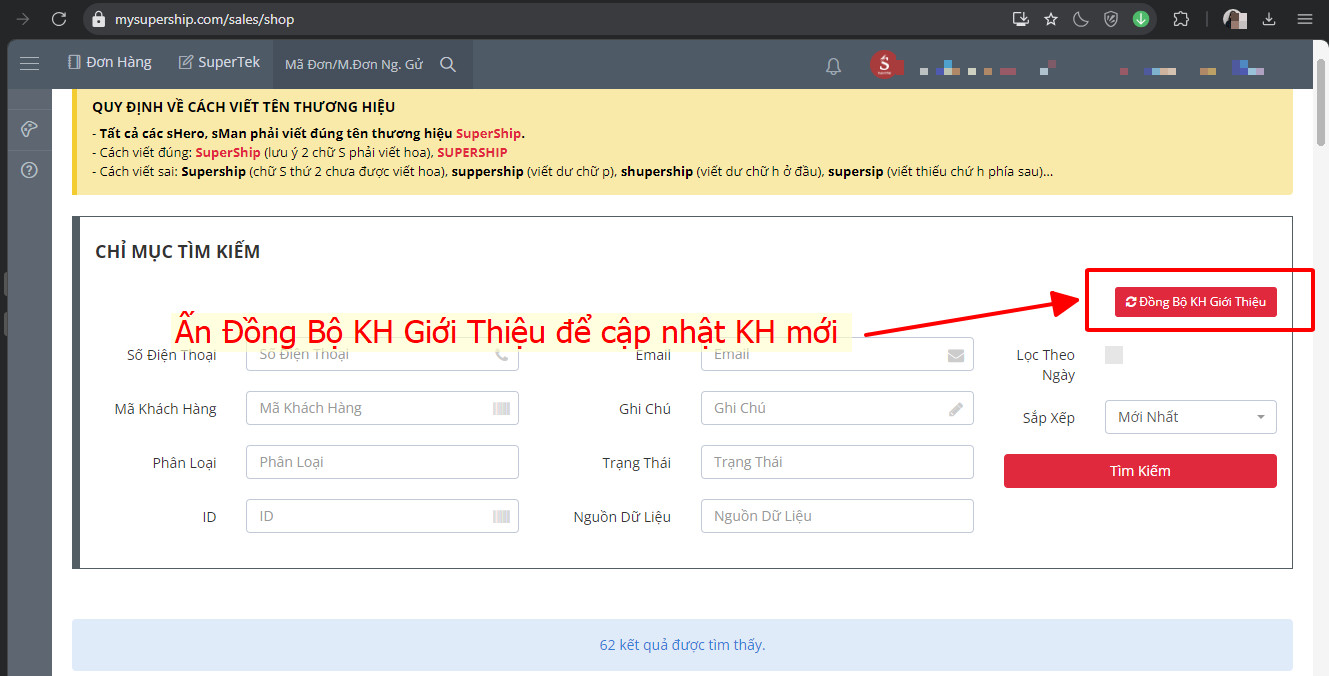Reload the page with browser refresh icon

(x=59, y=19)
